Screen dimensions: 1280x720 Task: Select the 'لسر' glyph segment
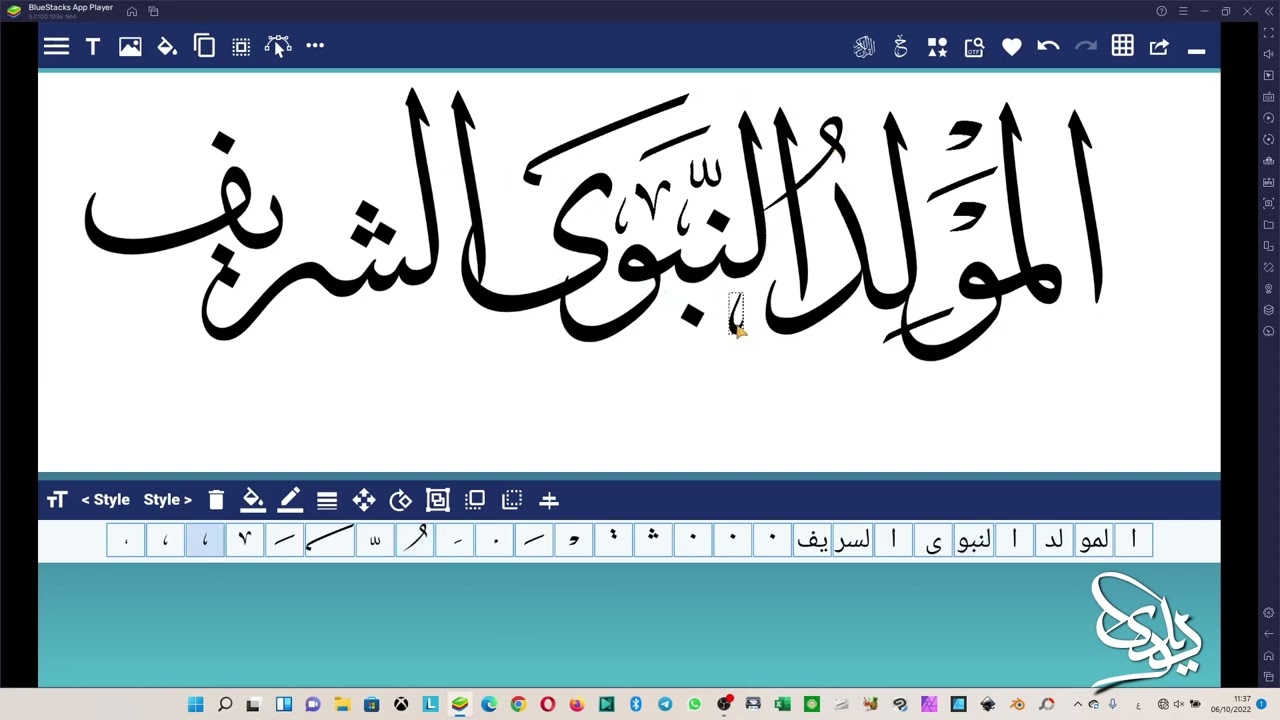click(x=852, y=540)
